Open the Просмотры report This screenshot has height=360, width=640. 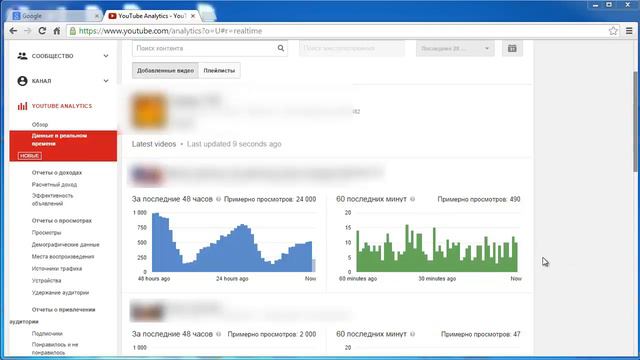tap(47, 233)
